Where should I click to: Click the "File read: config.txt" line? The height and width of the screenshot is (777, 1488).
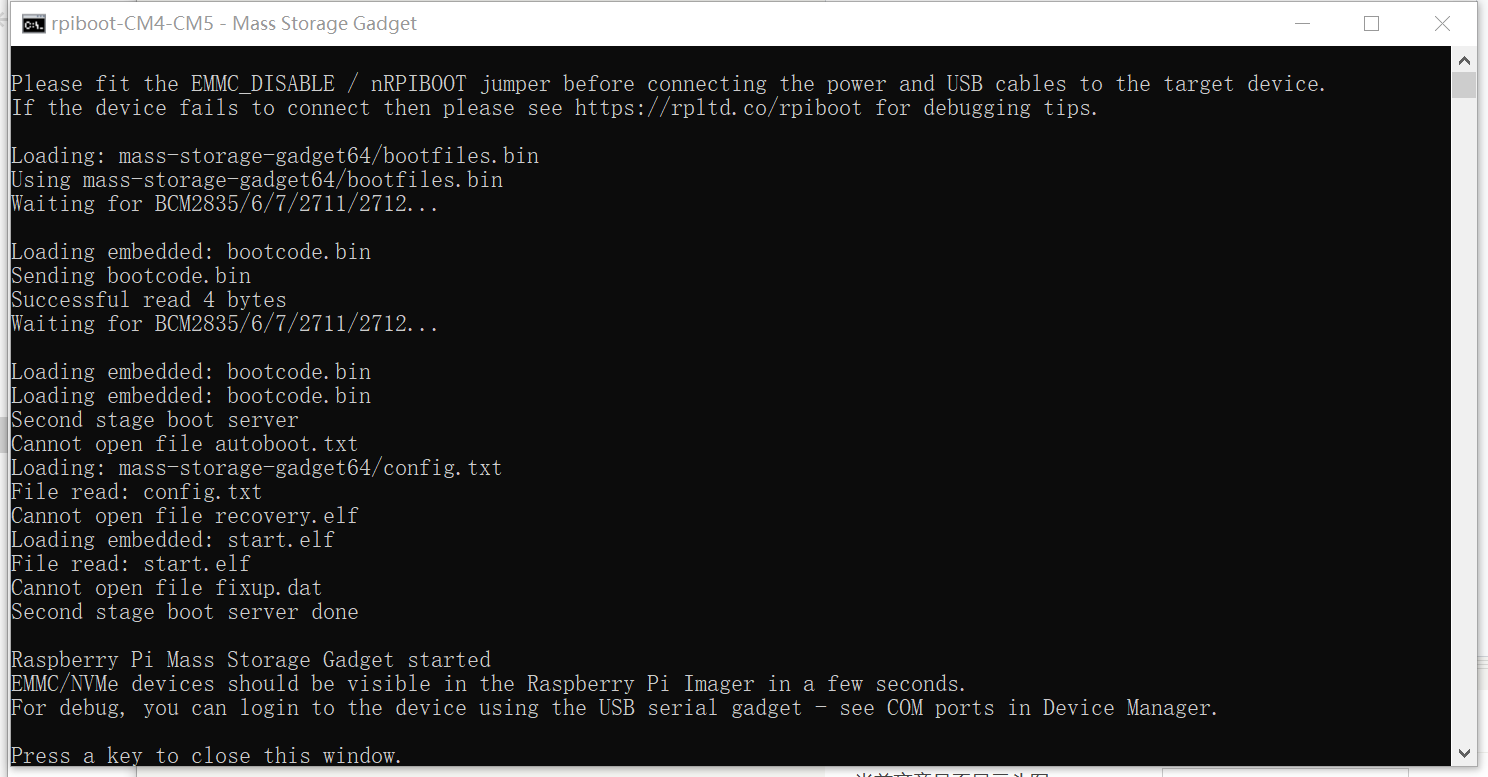(x=136, y=492)
